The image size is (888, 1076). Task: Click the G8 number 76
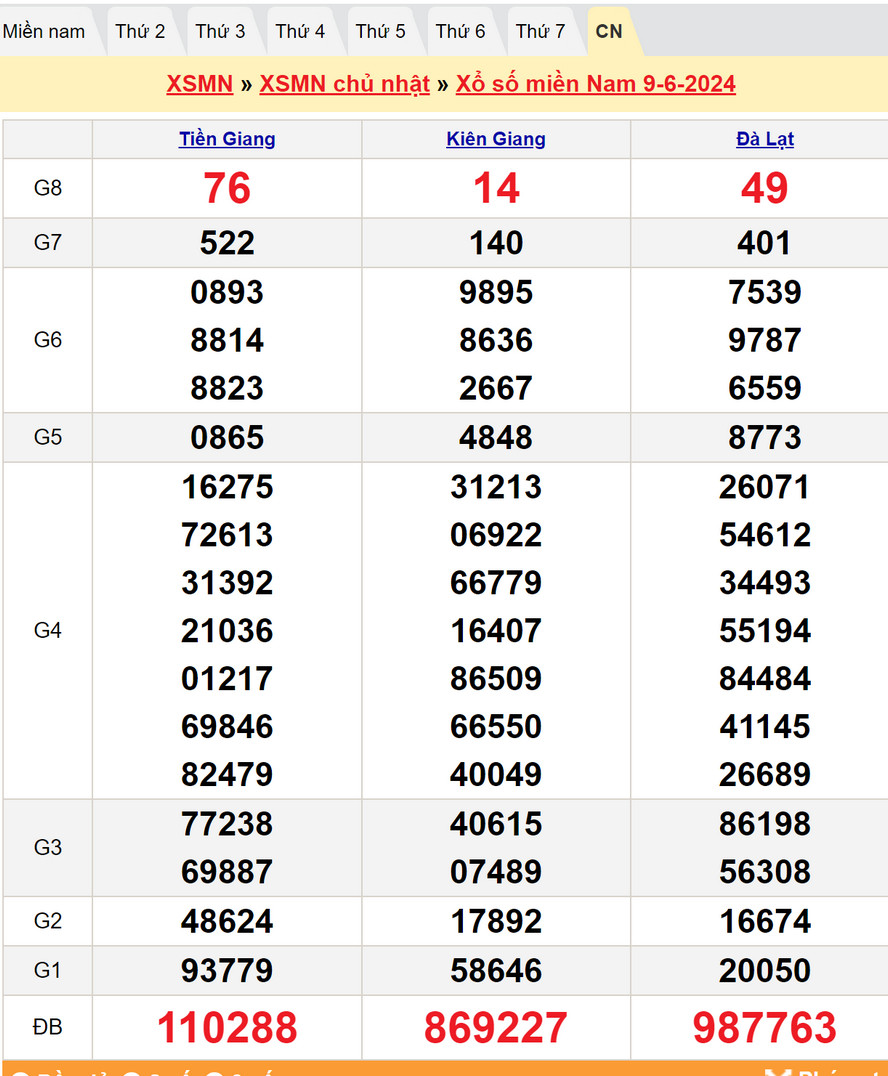click(227, 188)
